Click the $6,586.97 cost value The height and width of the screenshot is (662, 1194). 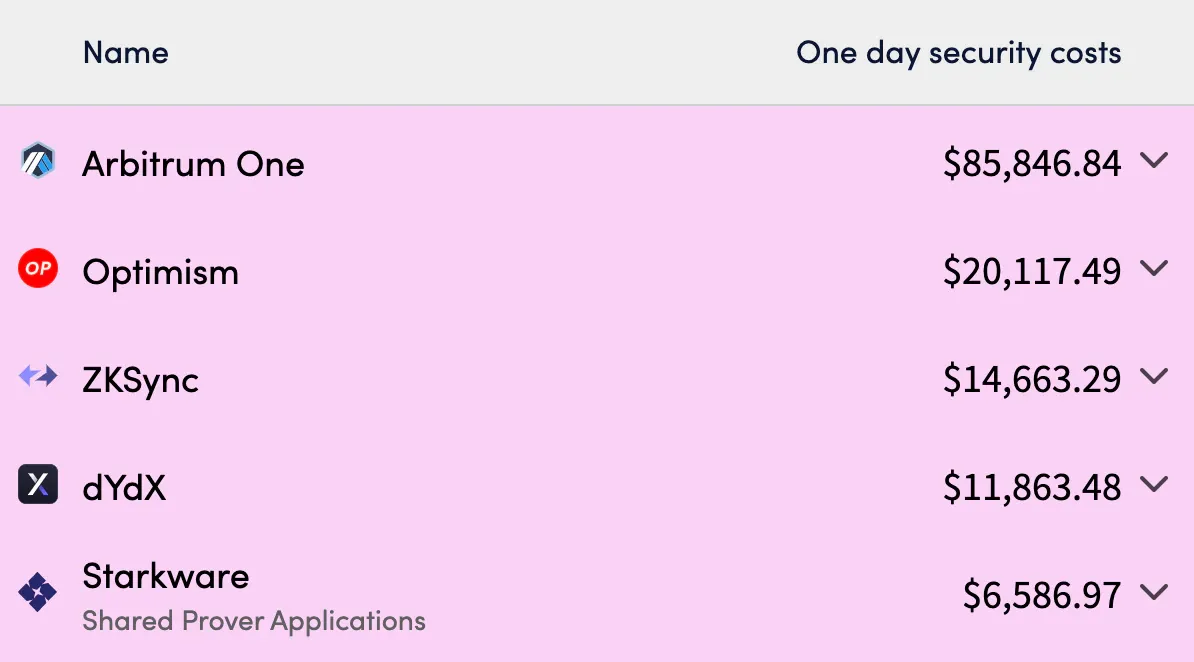tap(1042, 595)
